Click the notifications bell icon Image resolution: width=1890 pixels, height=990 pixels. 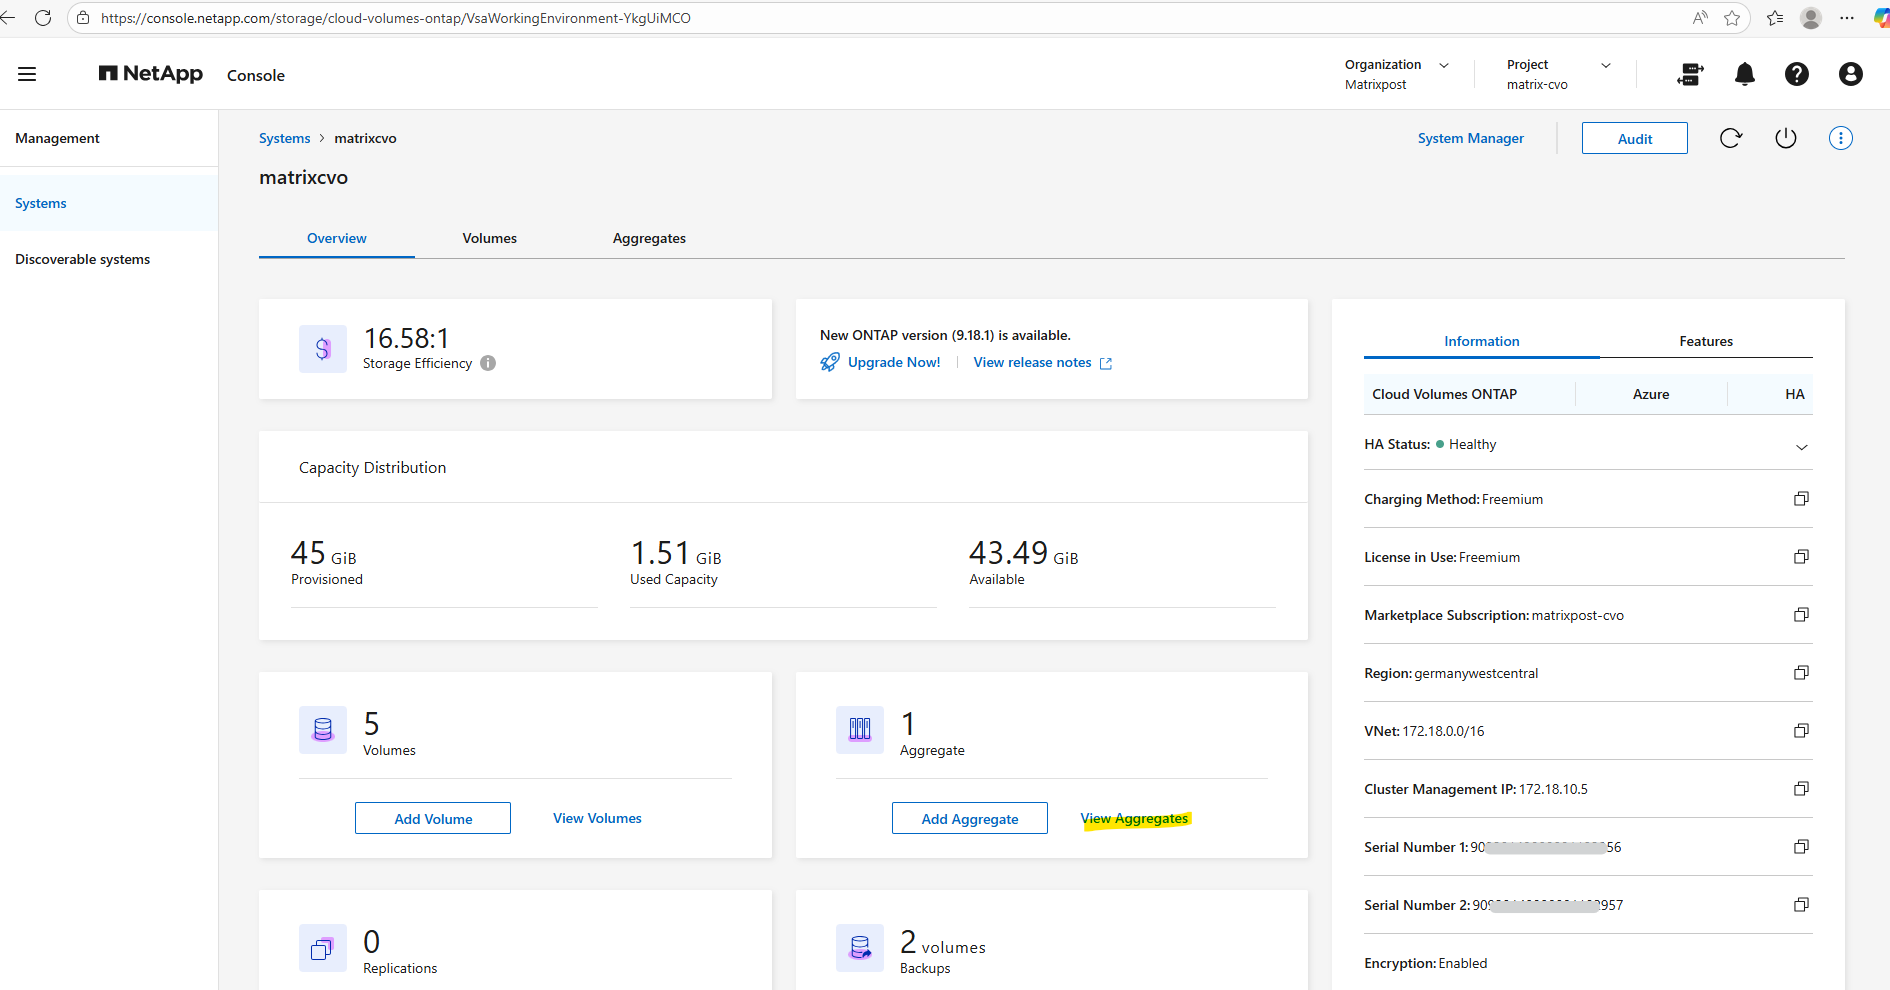(1744, 74)
